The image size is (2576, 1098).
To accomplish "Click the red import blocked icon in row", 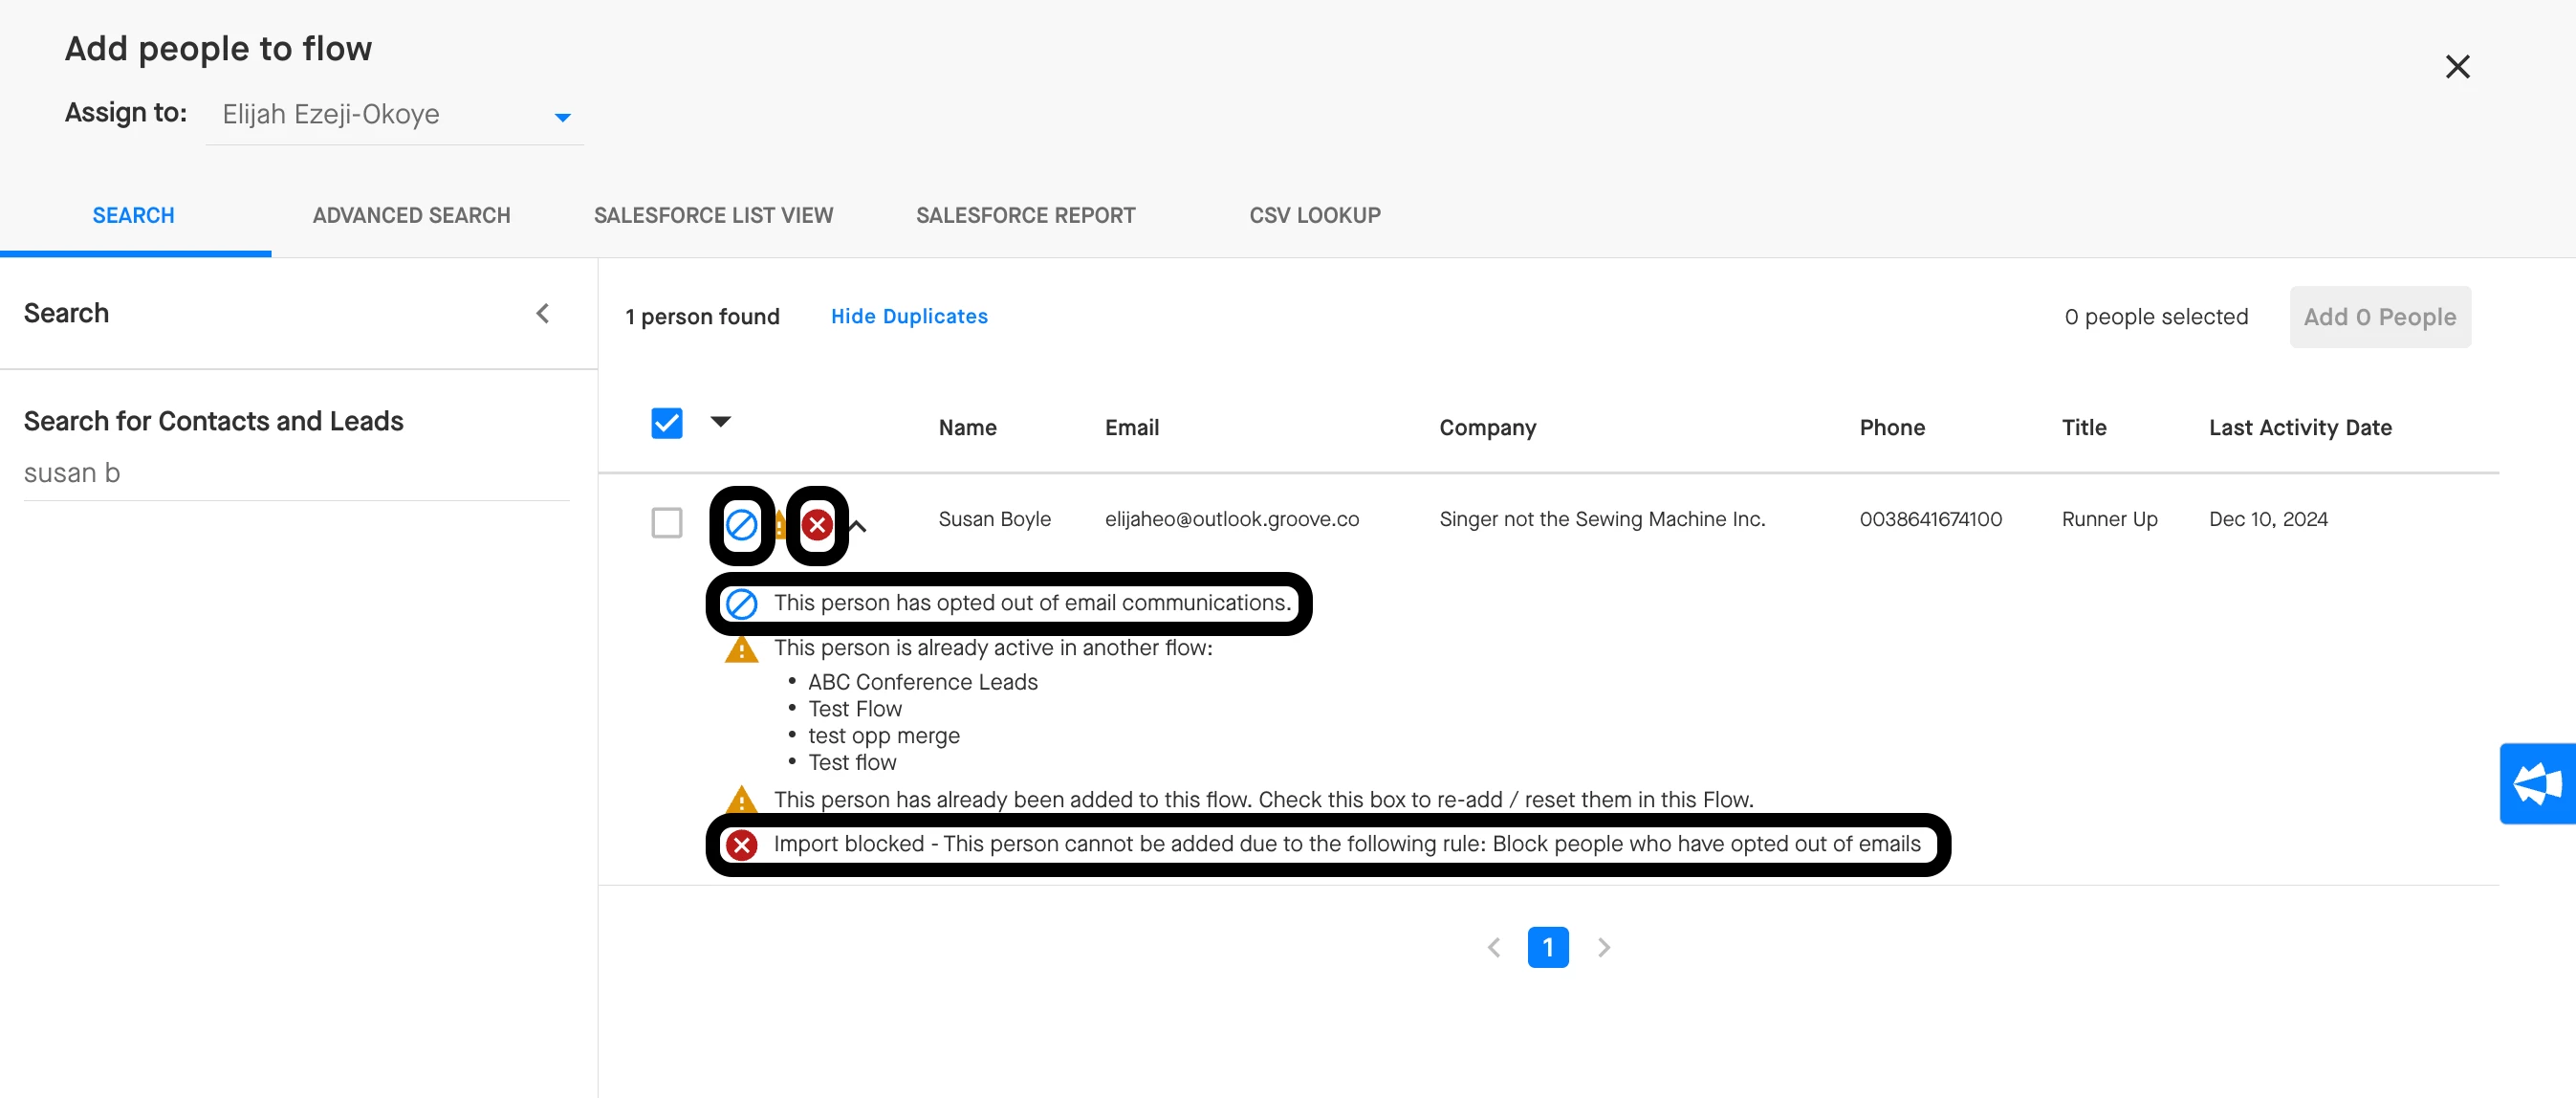I will pos(817,525).
